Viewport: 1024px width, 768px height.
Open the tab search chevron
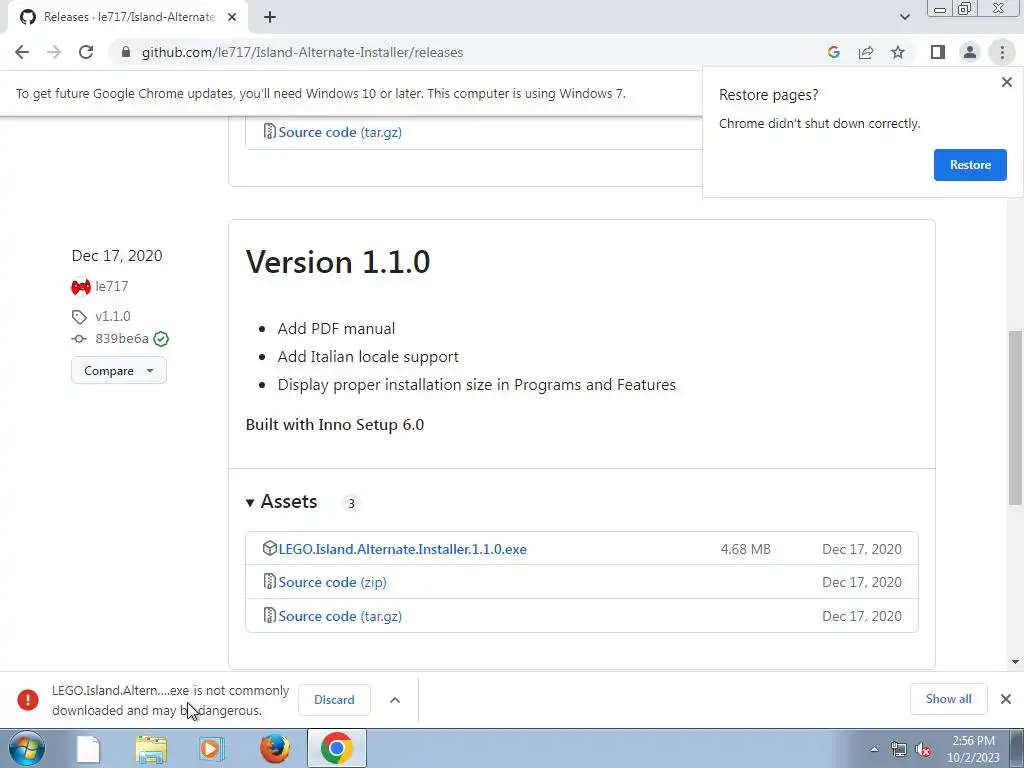point(904,17)
